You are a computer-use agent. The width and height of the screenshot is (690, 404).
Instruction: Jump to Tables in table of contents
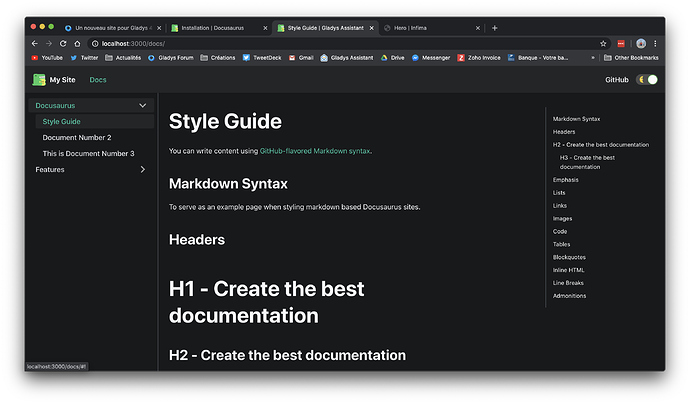click(561, 244)
